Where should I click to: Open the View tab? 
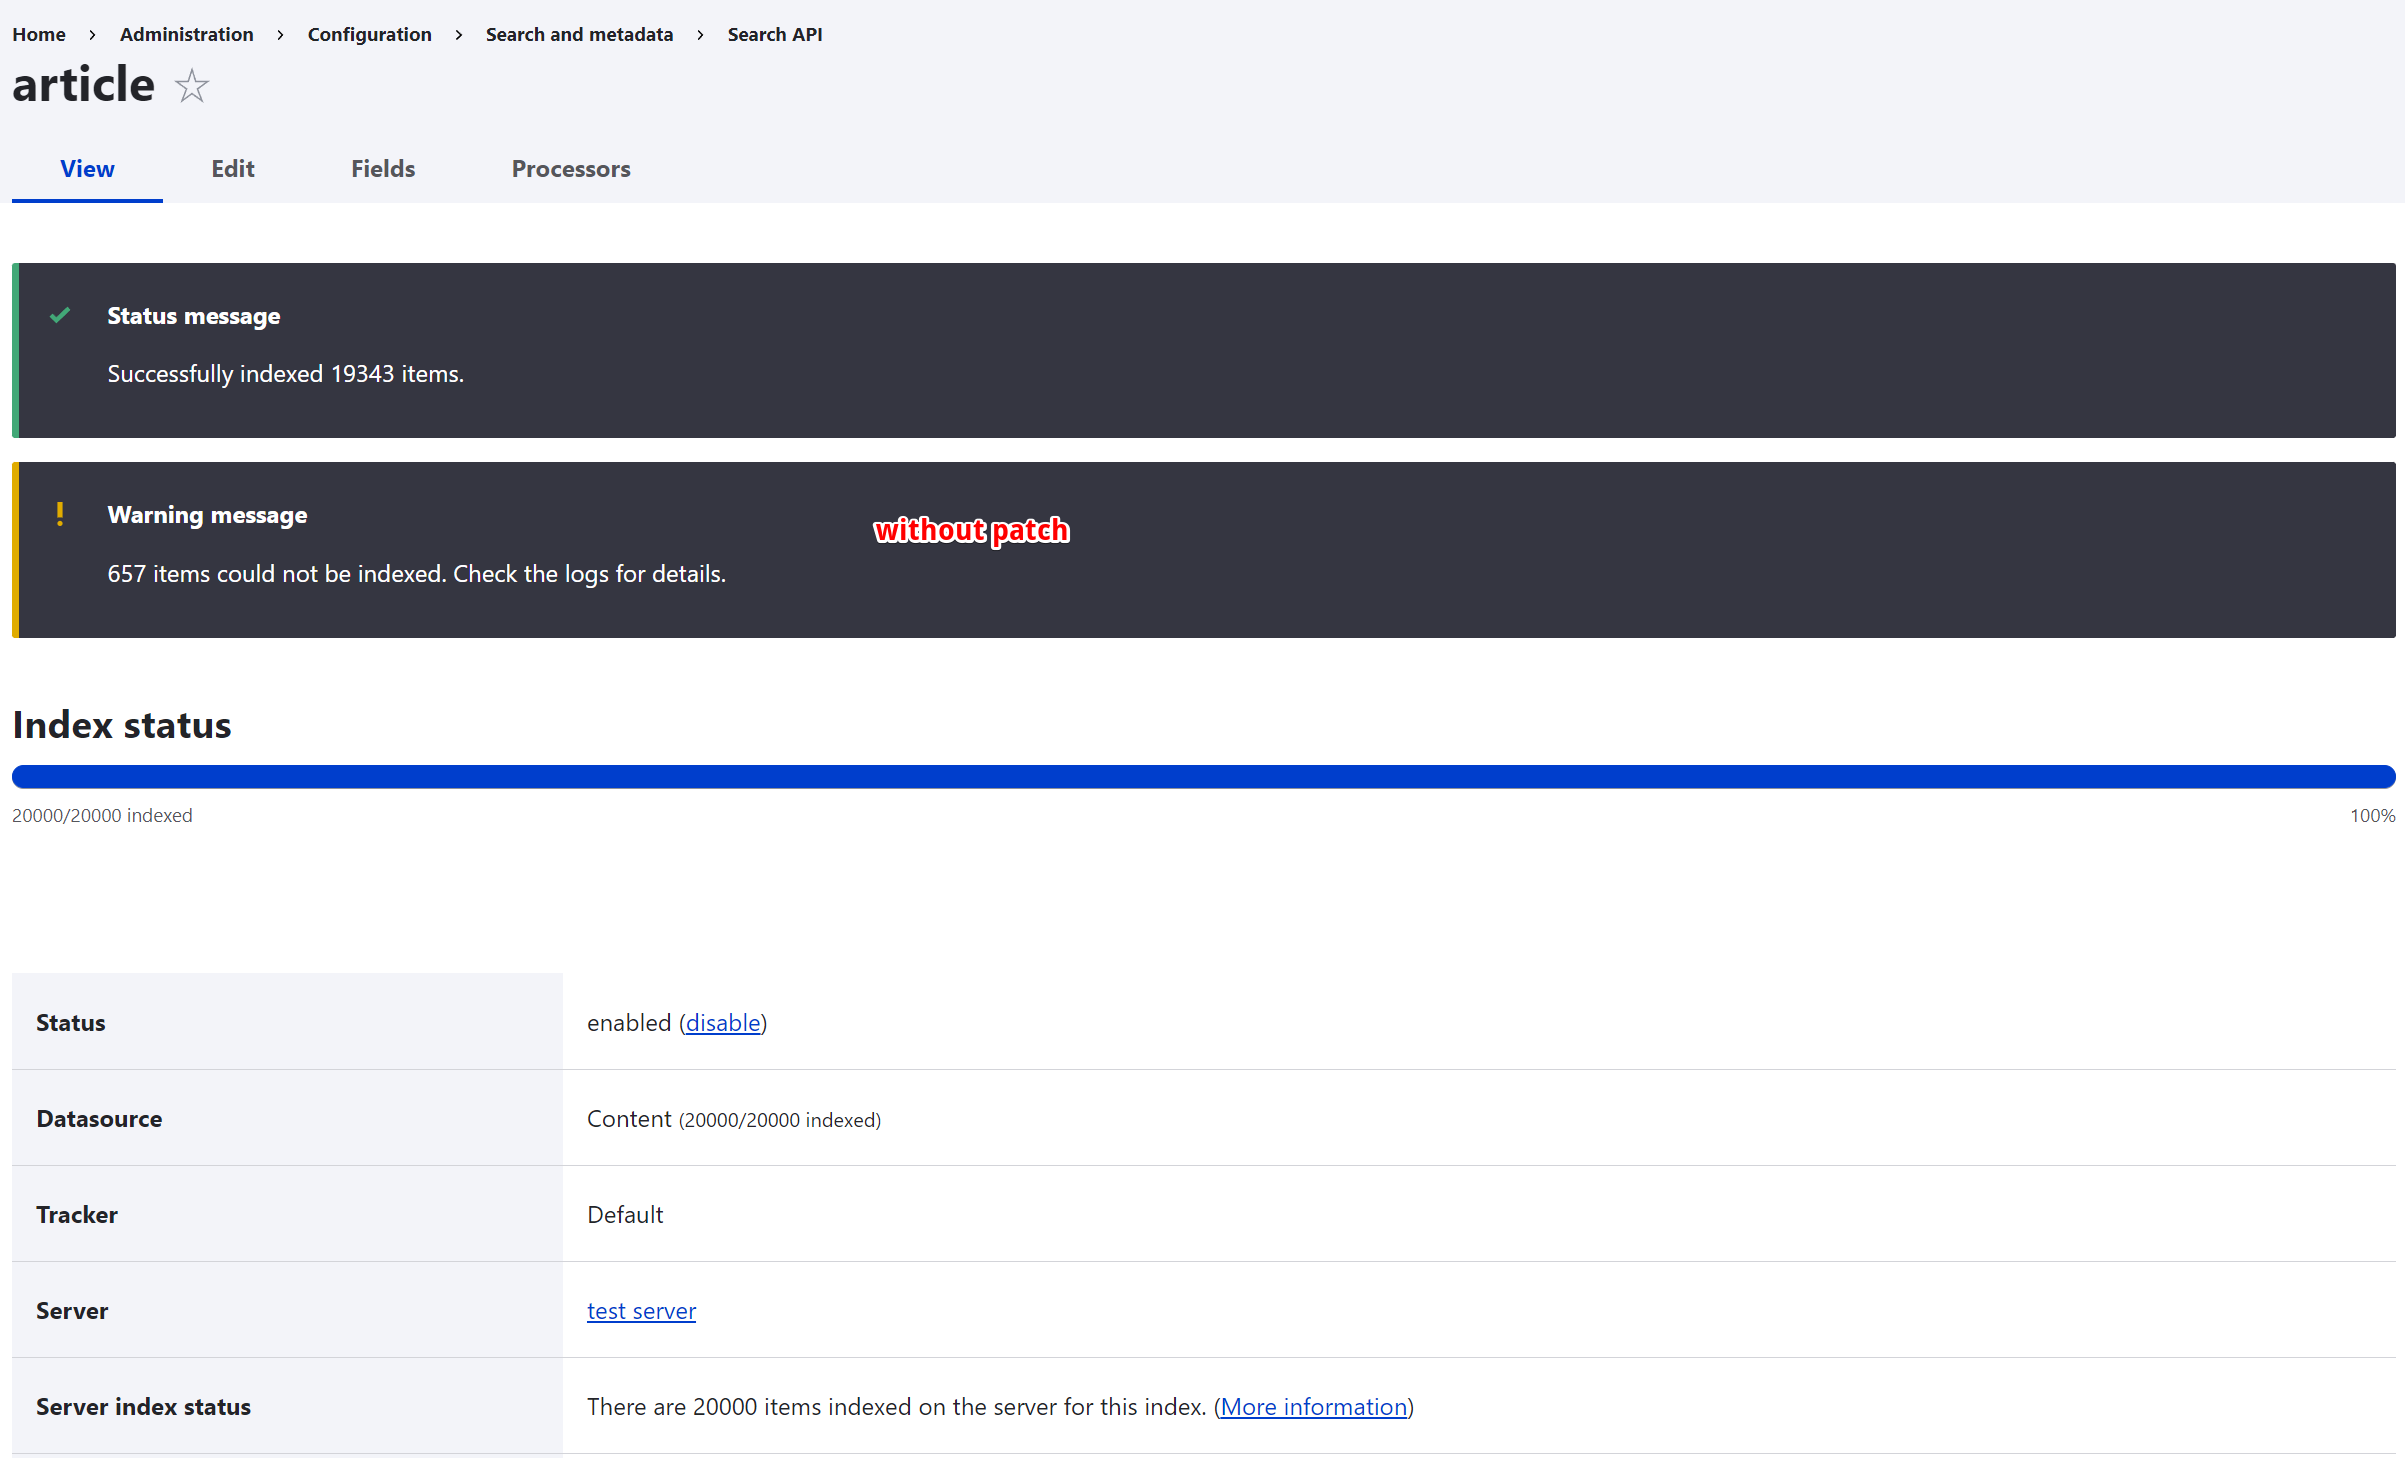tap(87, 169)
